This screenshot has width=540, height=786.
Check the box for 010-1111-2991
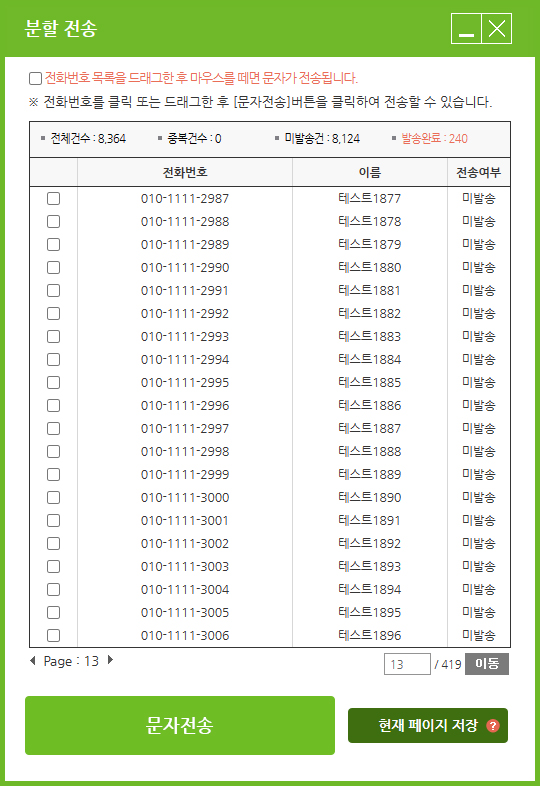pos(54,290)
